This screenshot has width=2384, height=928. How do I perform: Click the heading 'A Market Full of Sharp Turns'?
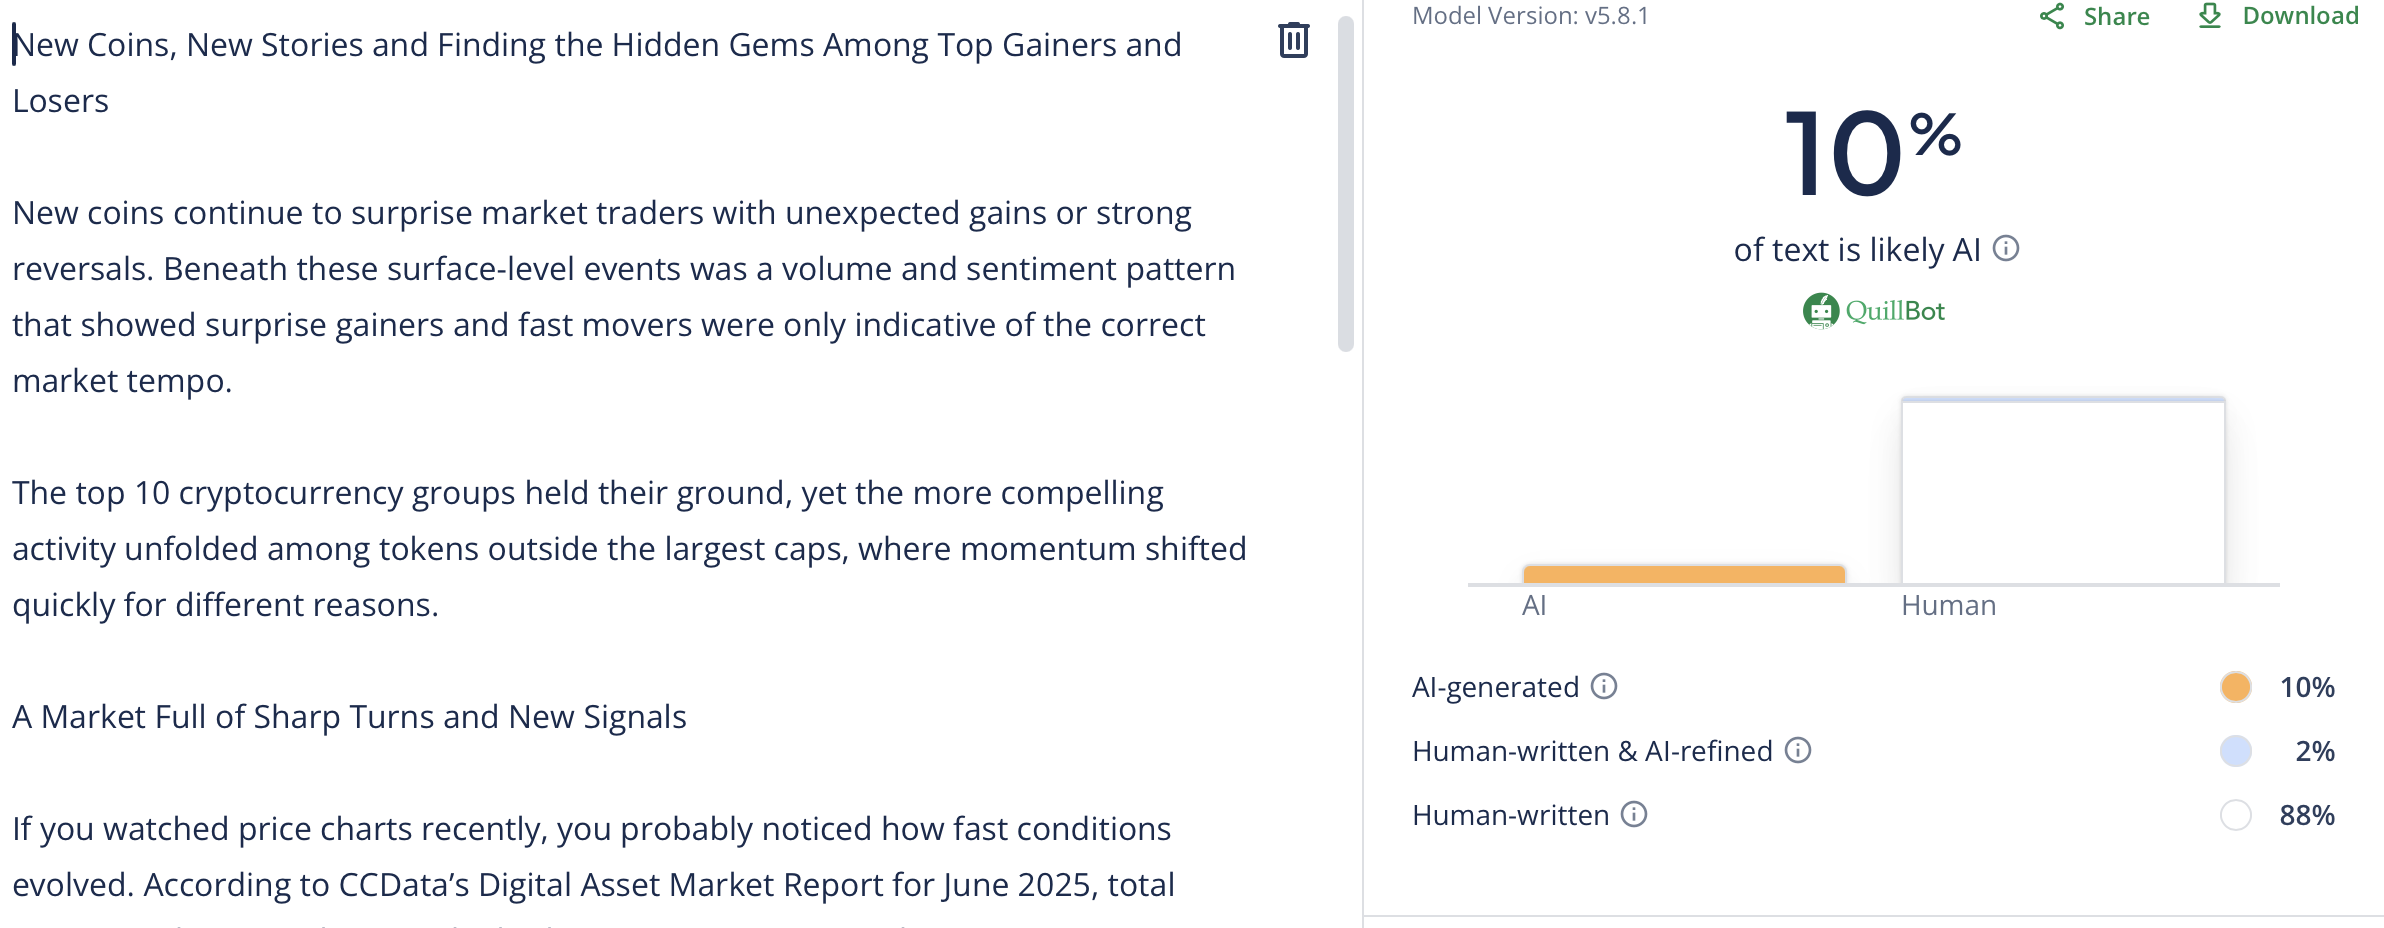pos(349,717)
